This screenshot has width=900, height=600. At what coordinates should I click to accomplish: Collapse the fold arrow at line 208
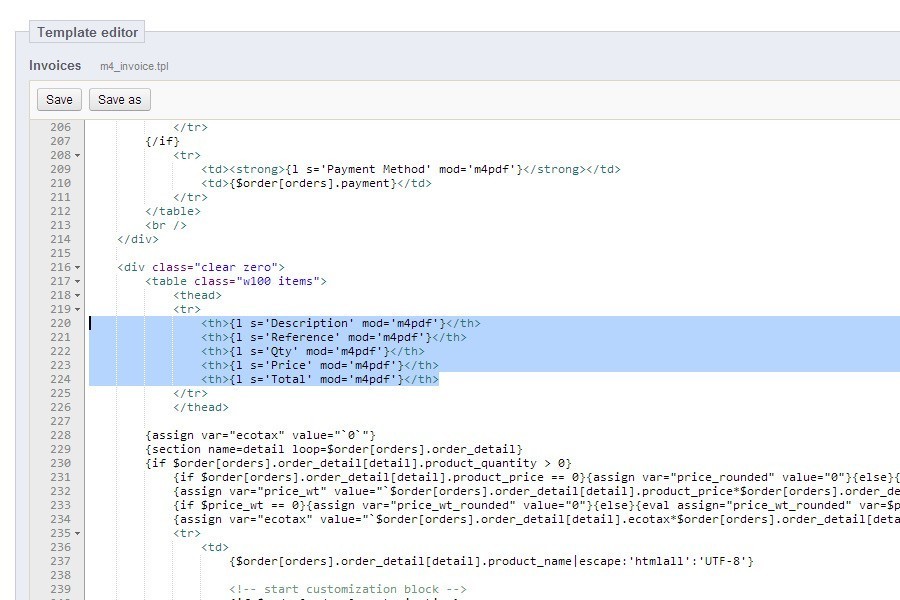77,156
